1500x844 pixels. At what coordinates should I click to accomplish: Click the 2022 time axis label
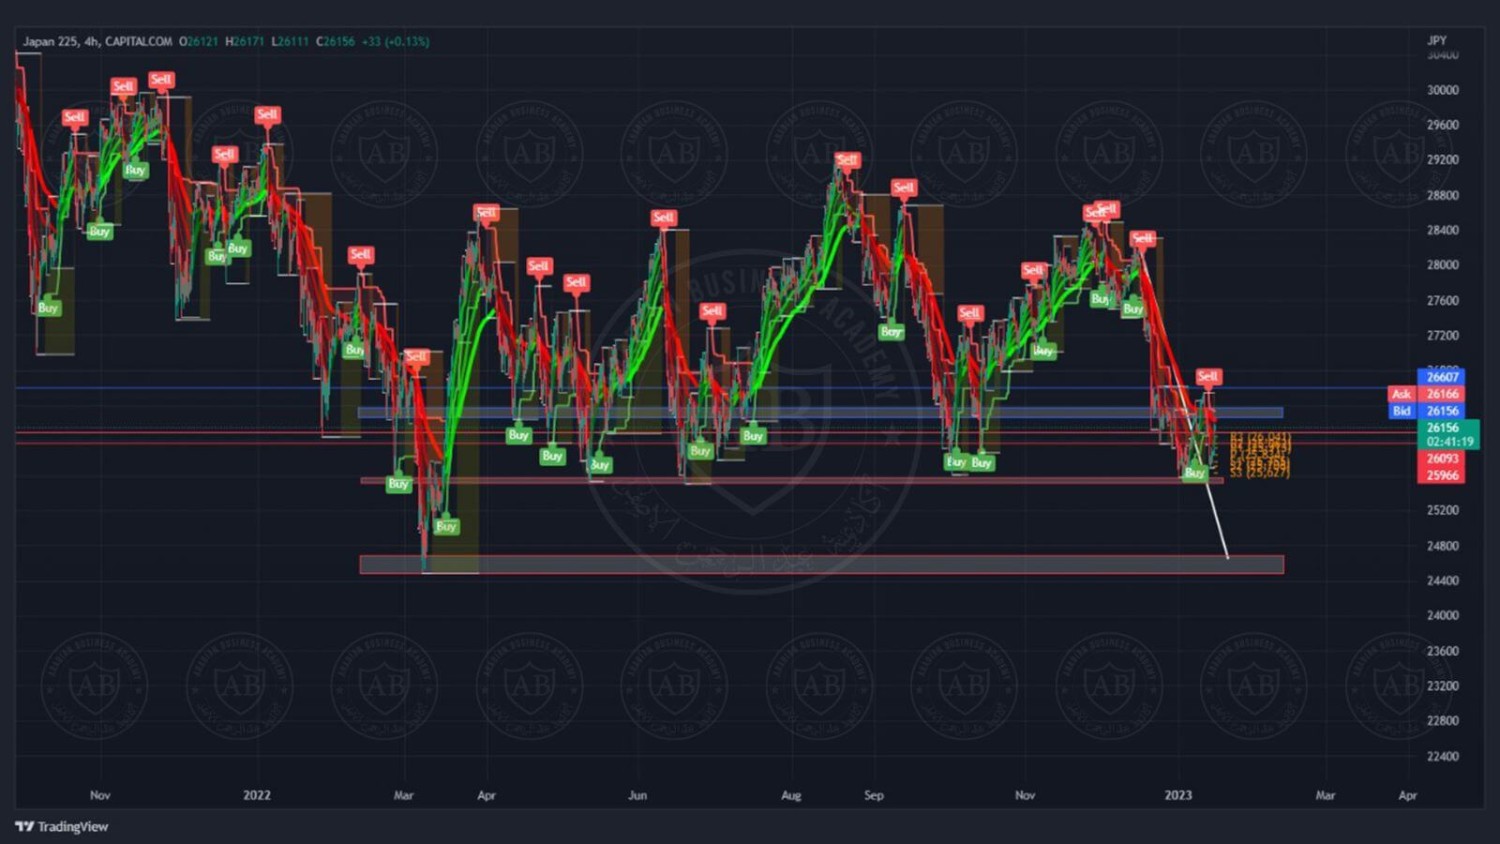257,796
